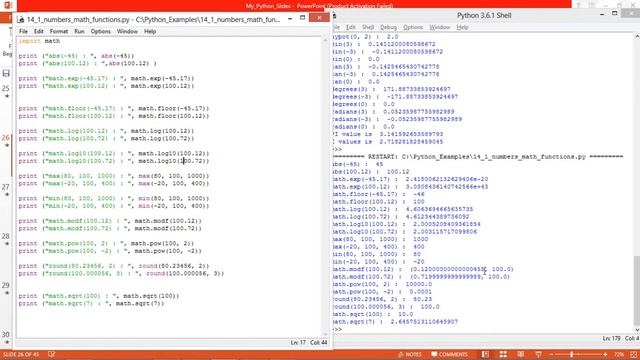
Task: Click Ln: 17 Col: 44 editor status text
Action: coord(309,342)
